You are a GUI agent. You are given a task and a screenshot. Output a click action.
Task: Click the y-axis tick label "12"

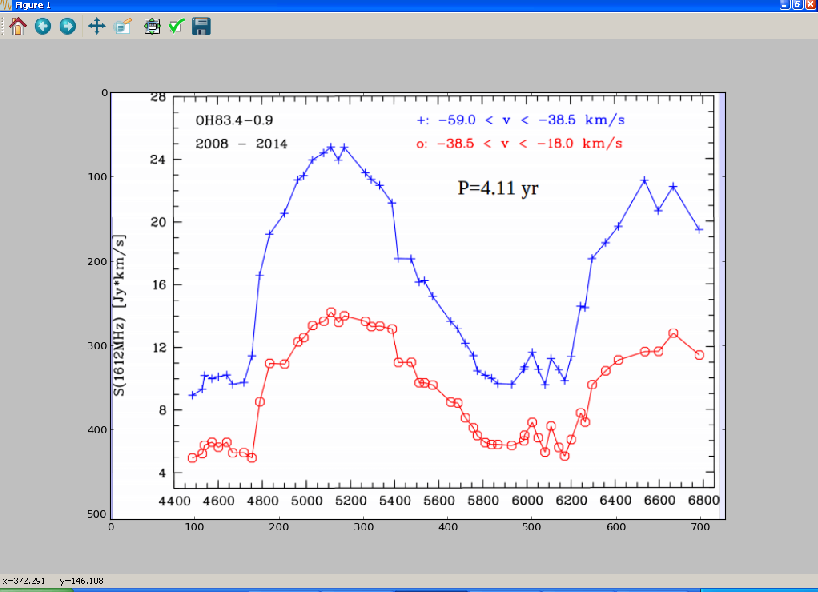click(x=158, y=347)
